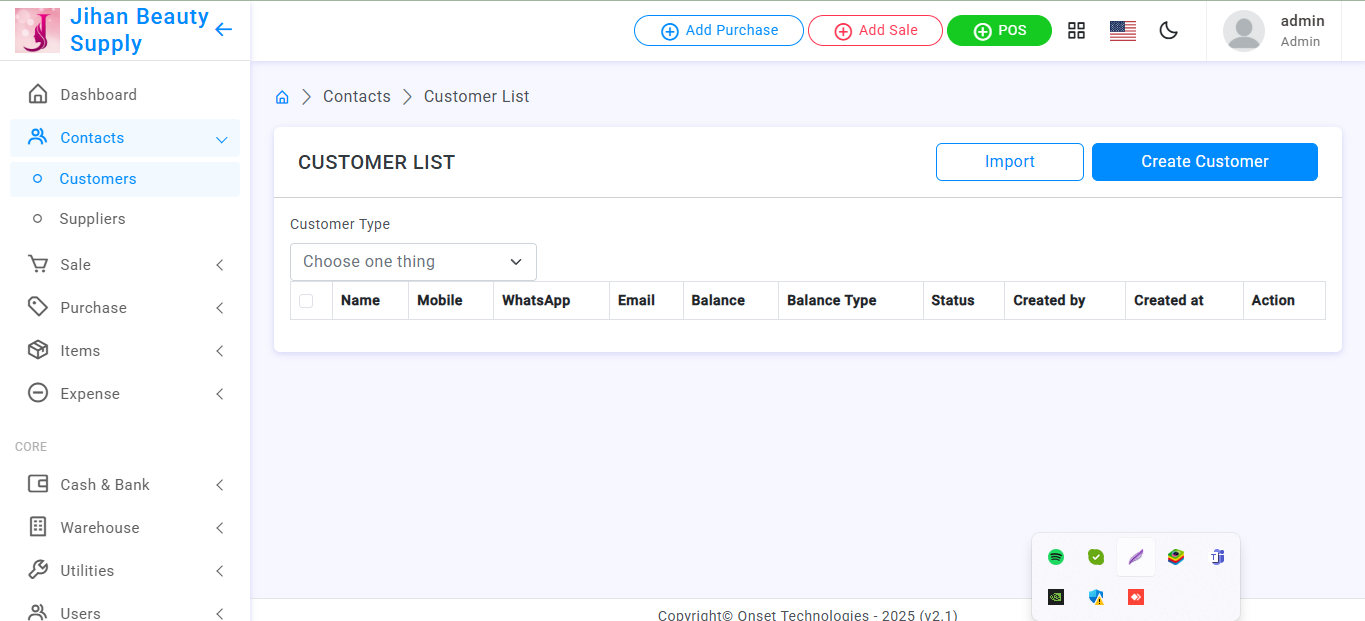Click the NVIDIA tray icon
This screenshot has height=621, width=1365.
pos(1056,597)
